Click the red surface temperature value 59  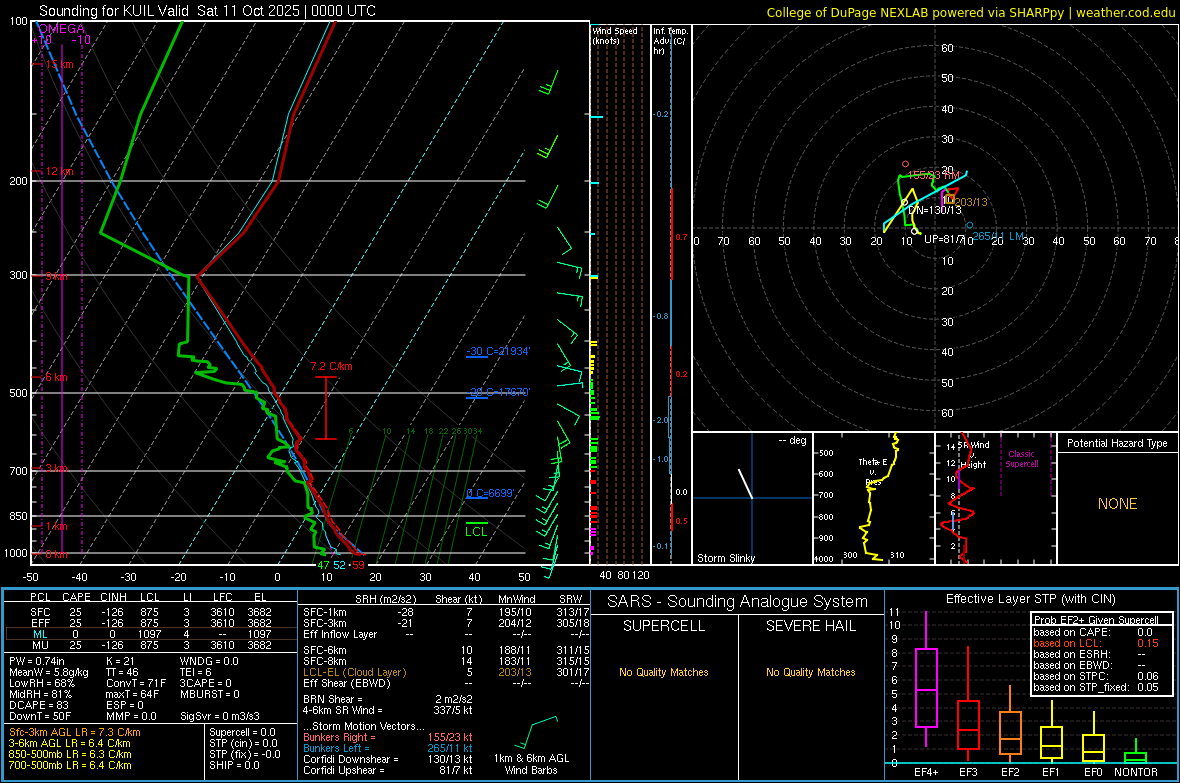point(358,565)
